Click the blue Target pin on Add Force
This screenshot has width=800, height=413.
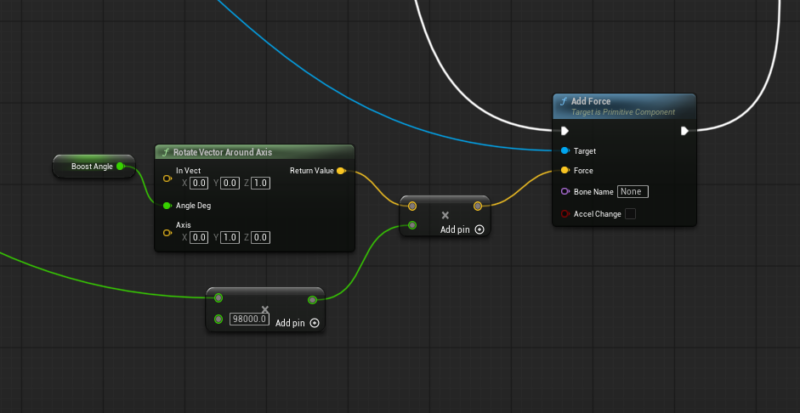[x=565, y=151]
